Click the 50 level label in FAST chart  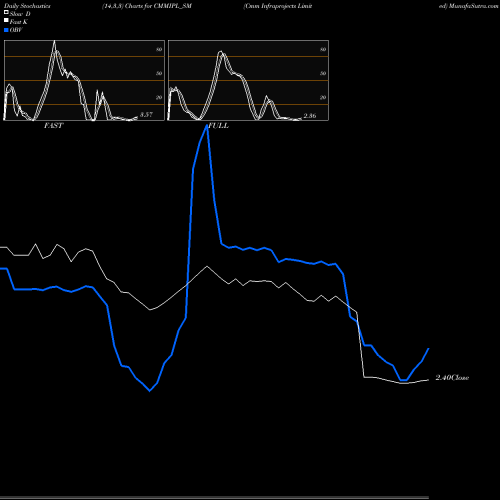point(159,73)
